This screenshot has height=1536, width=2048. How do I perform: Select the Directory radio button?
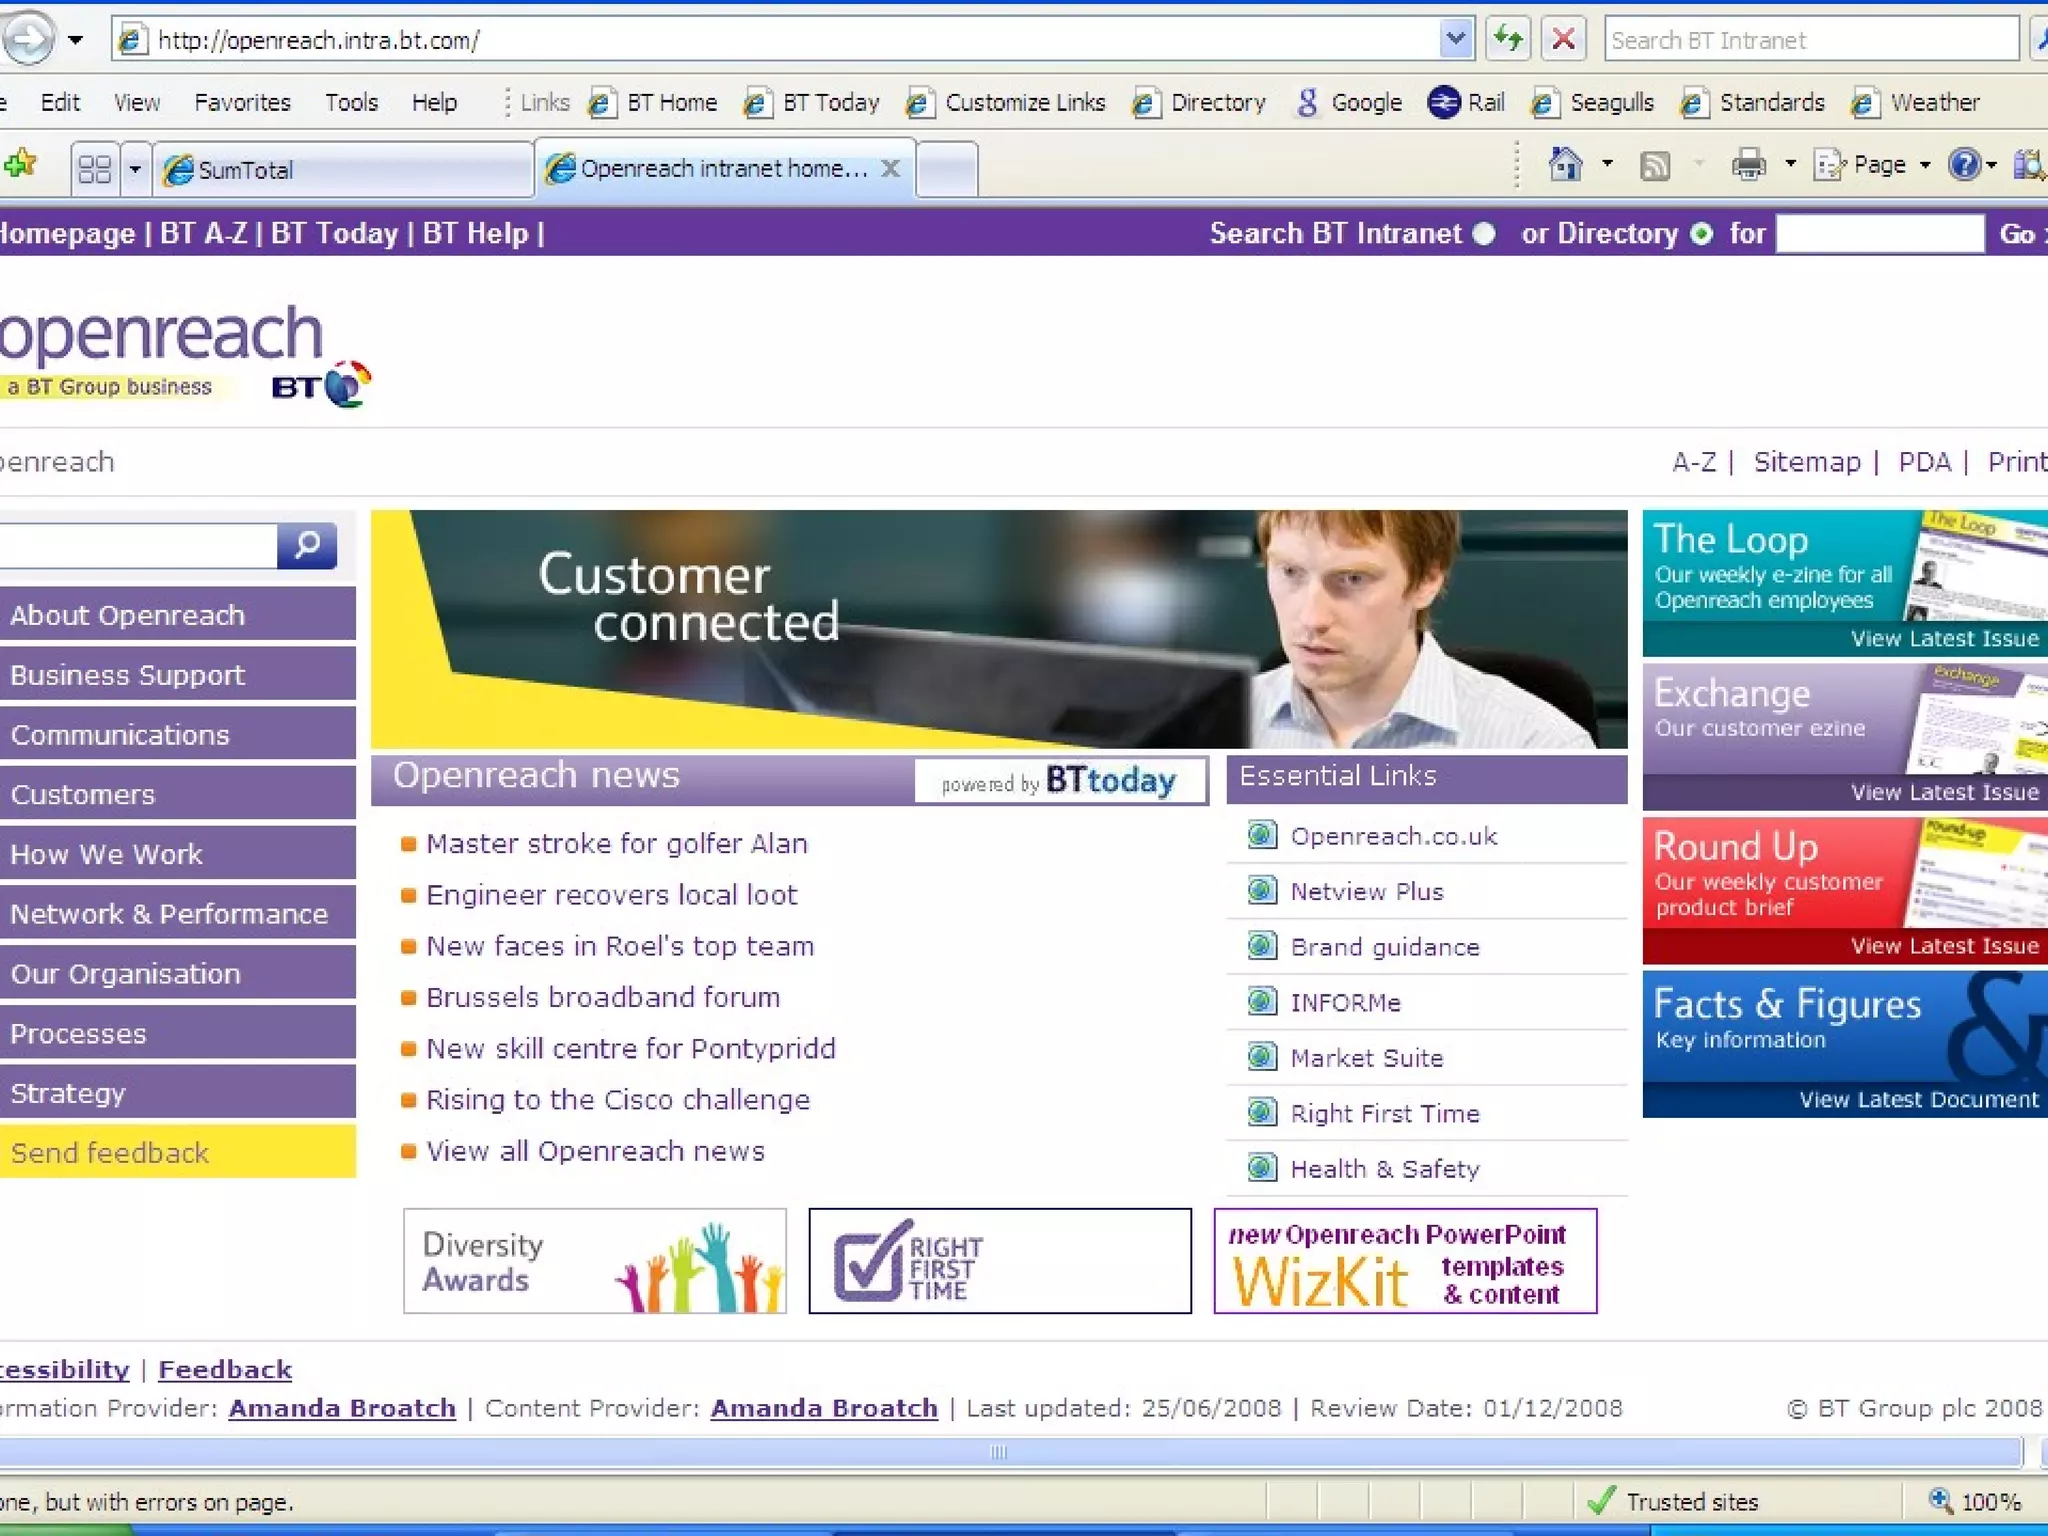1700,234
